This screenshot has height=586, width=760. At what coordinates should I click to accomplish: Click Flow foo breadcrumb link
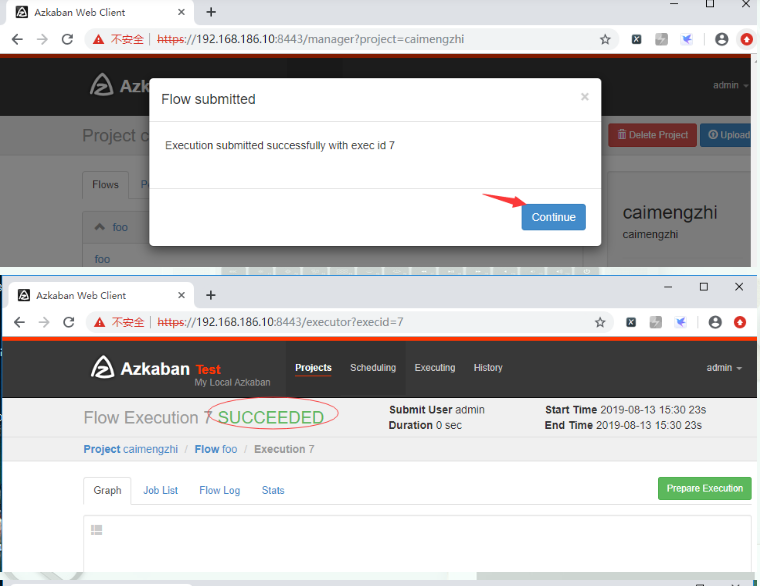click(x=216, y=449)
